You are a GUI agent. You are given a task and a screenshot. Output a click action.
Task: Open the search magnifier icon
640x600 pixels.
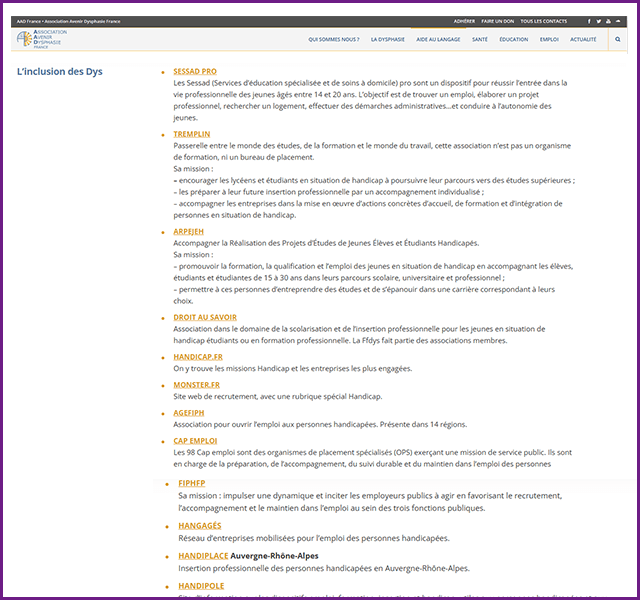point(618,40)
